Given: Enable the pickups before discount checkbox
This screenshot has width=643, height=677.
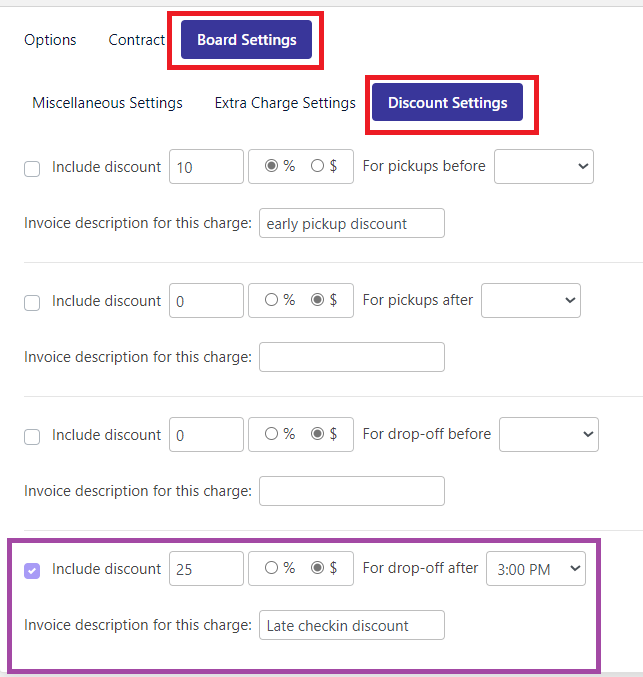Looking at the screenshot, I should pos(32,169).
